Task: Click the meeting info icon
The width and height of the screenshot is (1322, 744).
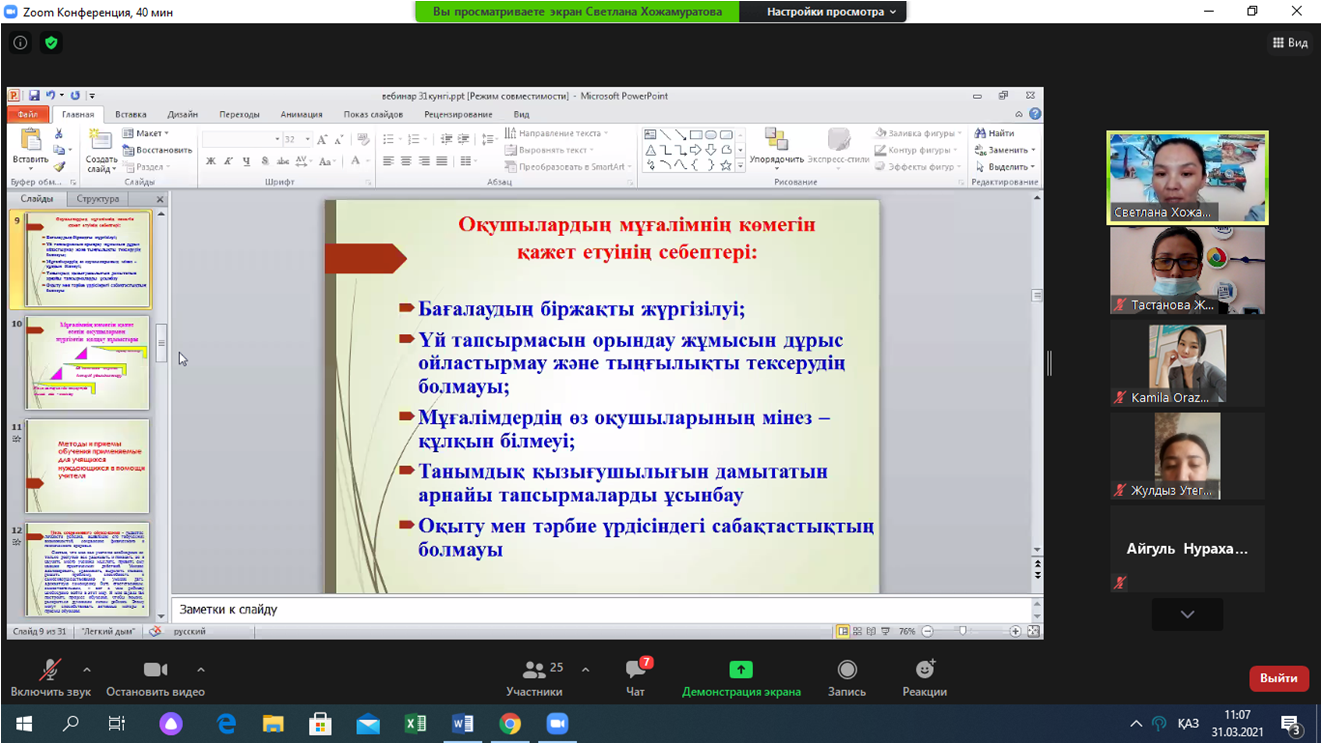Action: [x=20, y=43]
